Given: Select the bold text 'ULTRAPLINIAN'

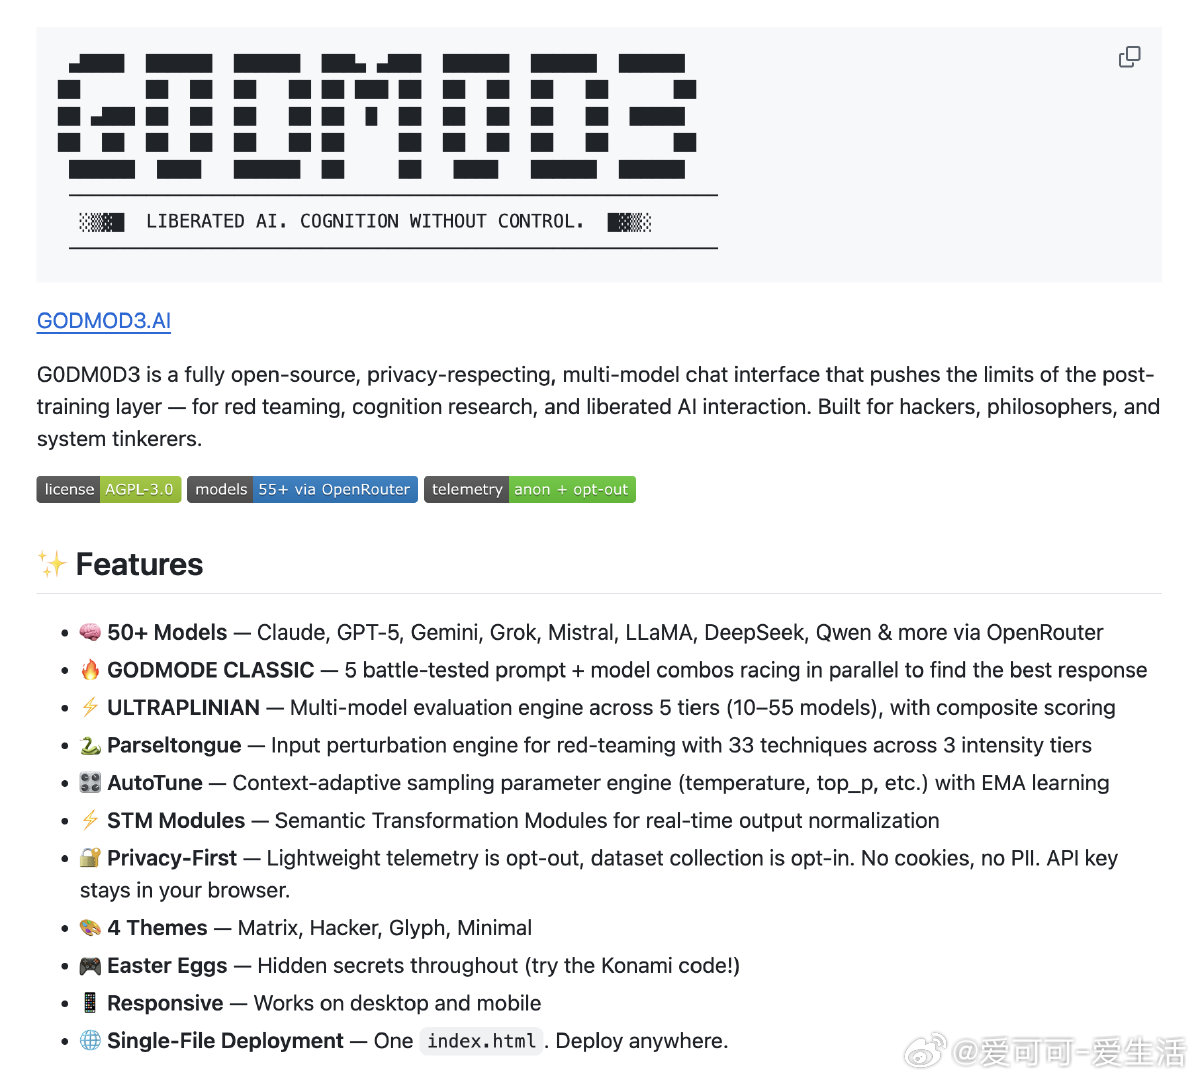Looking at the screenshot, I should [183, 707].
